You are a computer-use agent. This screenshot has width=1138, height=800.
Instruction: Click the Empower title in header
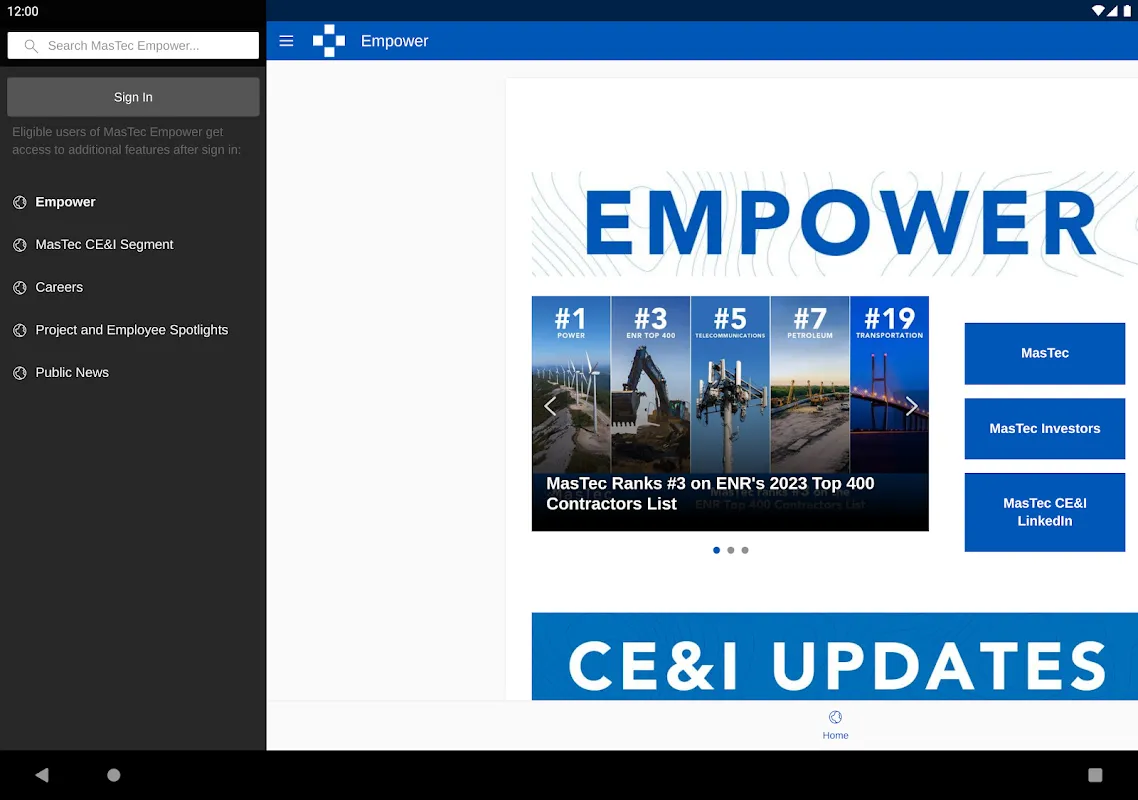[x=395, y=41]
